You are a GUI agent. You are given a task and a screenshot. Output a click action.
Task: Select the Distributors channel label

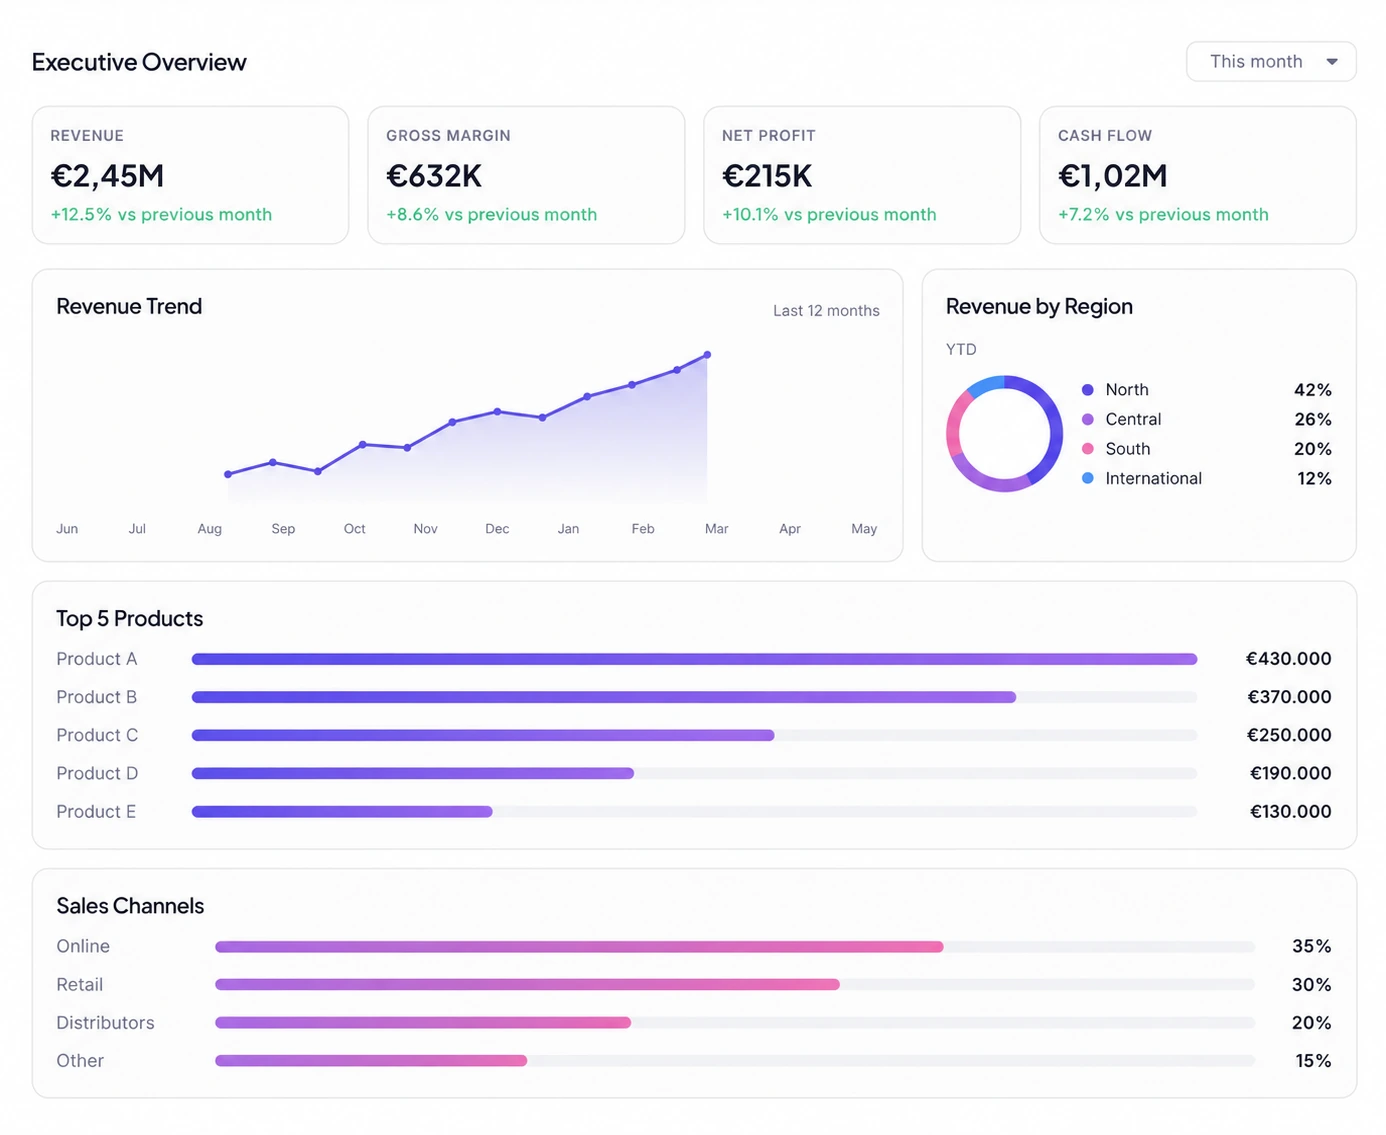tap(105, 1022)
